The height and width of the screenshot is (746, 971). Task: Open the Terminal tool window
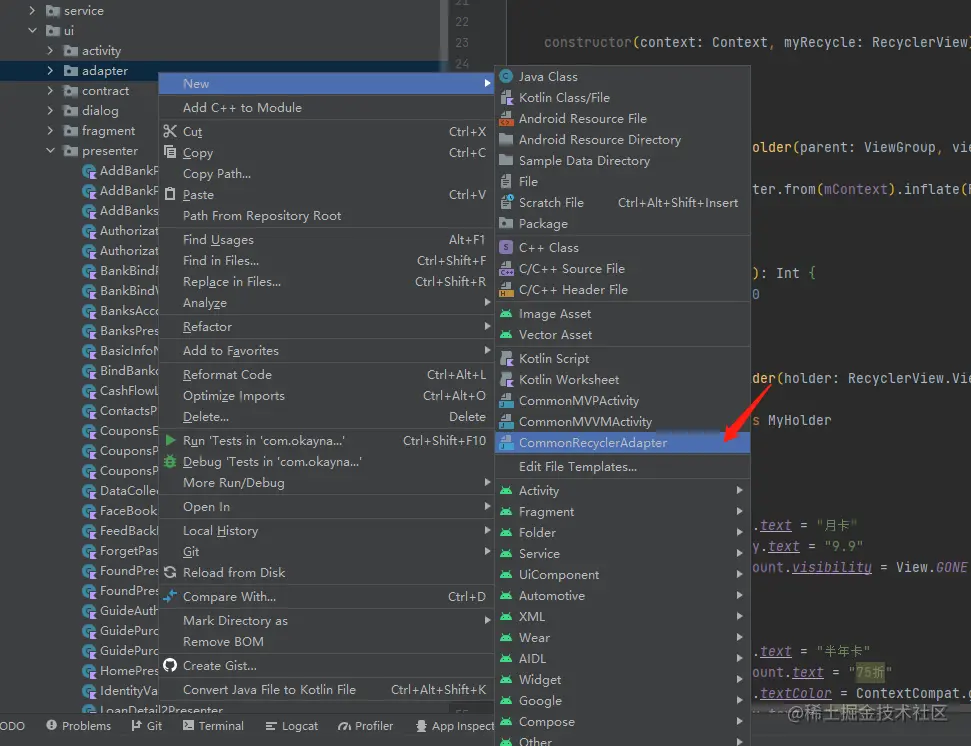click(x=213, y=726)
